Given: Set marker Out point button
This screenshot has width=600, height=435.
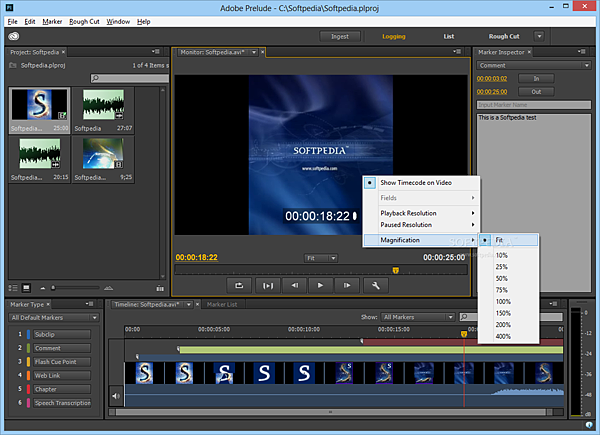Looking at the screenshot, I should 536,91.
